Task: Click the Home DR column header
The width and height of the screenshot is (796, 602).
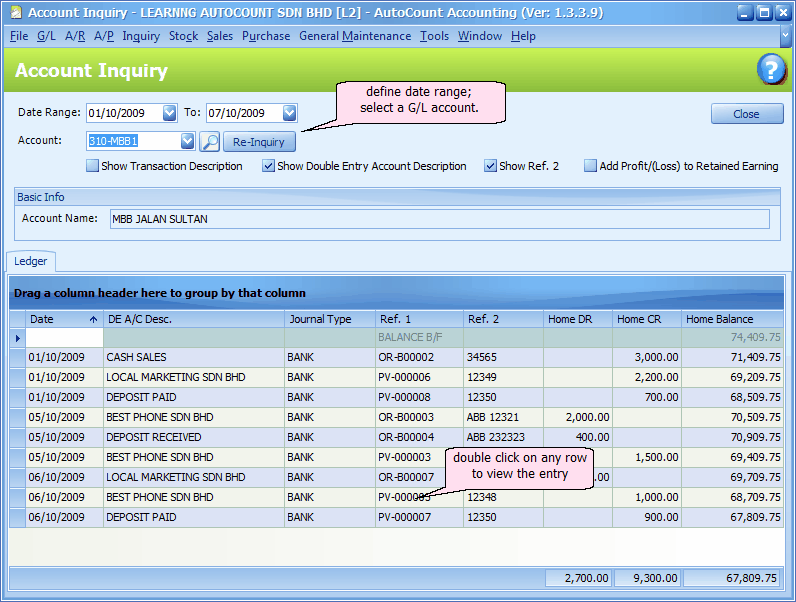Action: [578, 319]
